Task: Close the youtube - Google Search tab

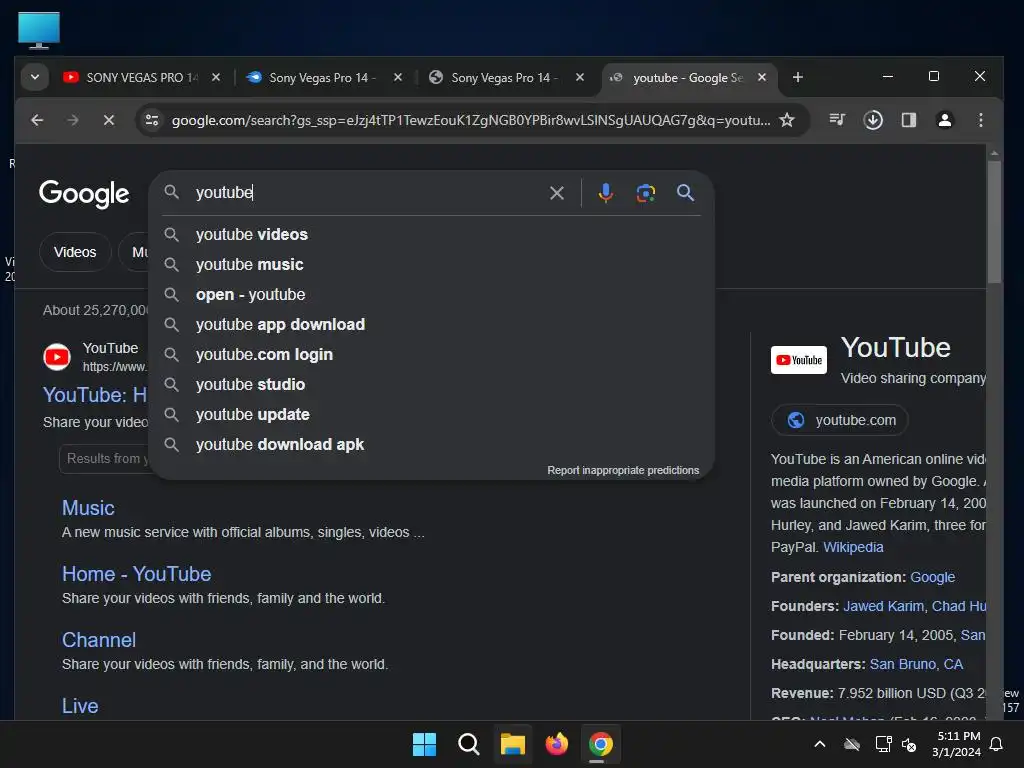Action: (x=761, y=77)
